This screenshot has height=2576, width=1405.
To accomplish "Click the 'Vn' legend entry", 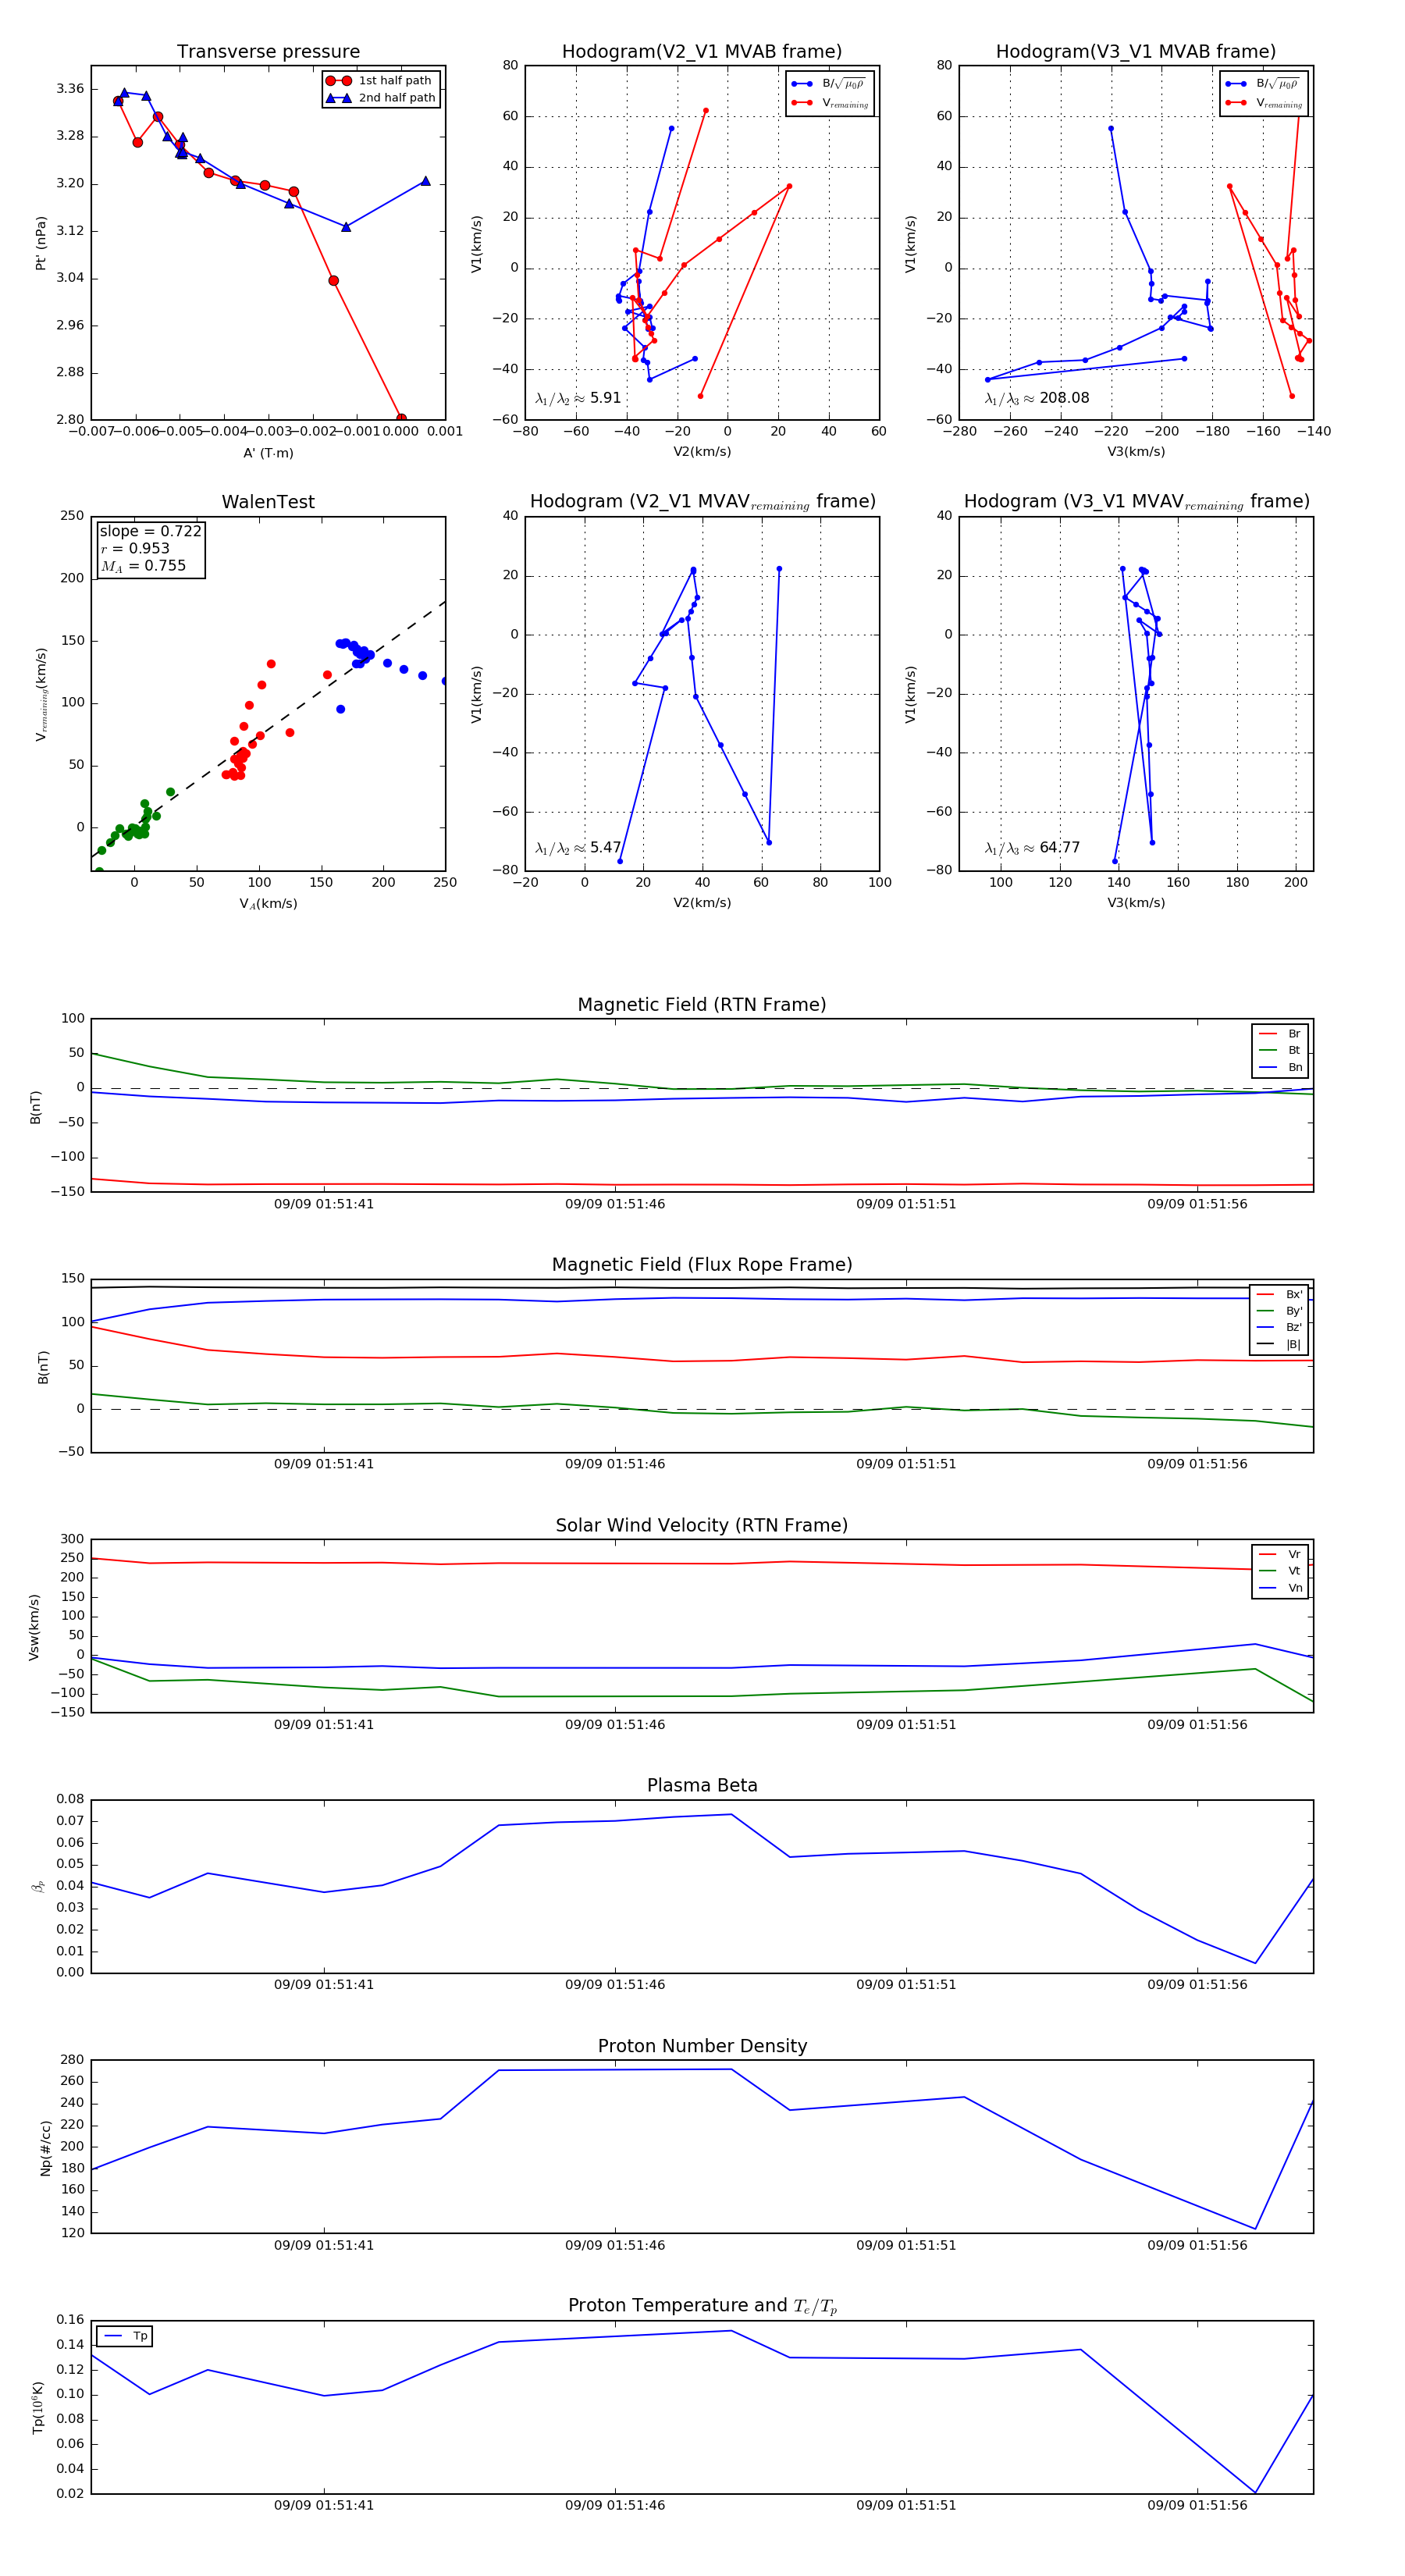I will pos(1281,1588).
